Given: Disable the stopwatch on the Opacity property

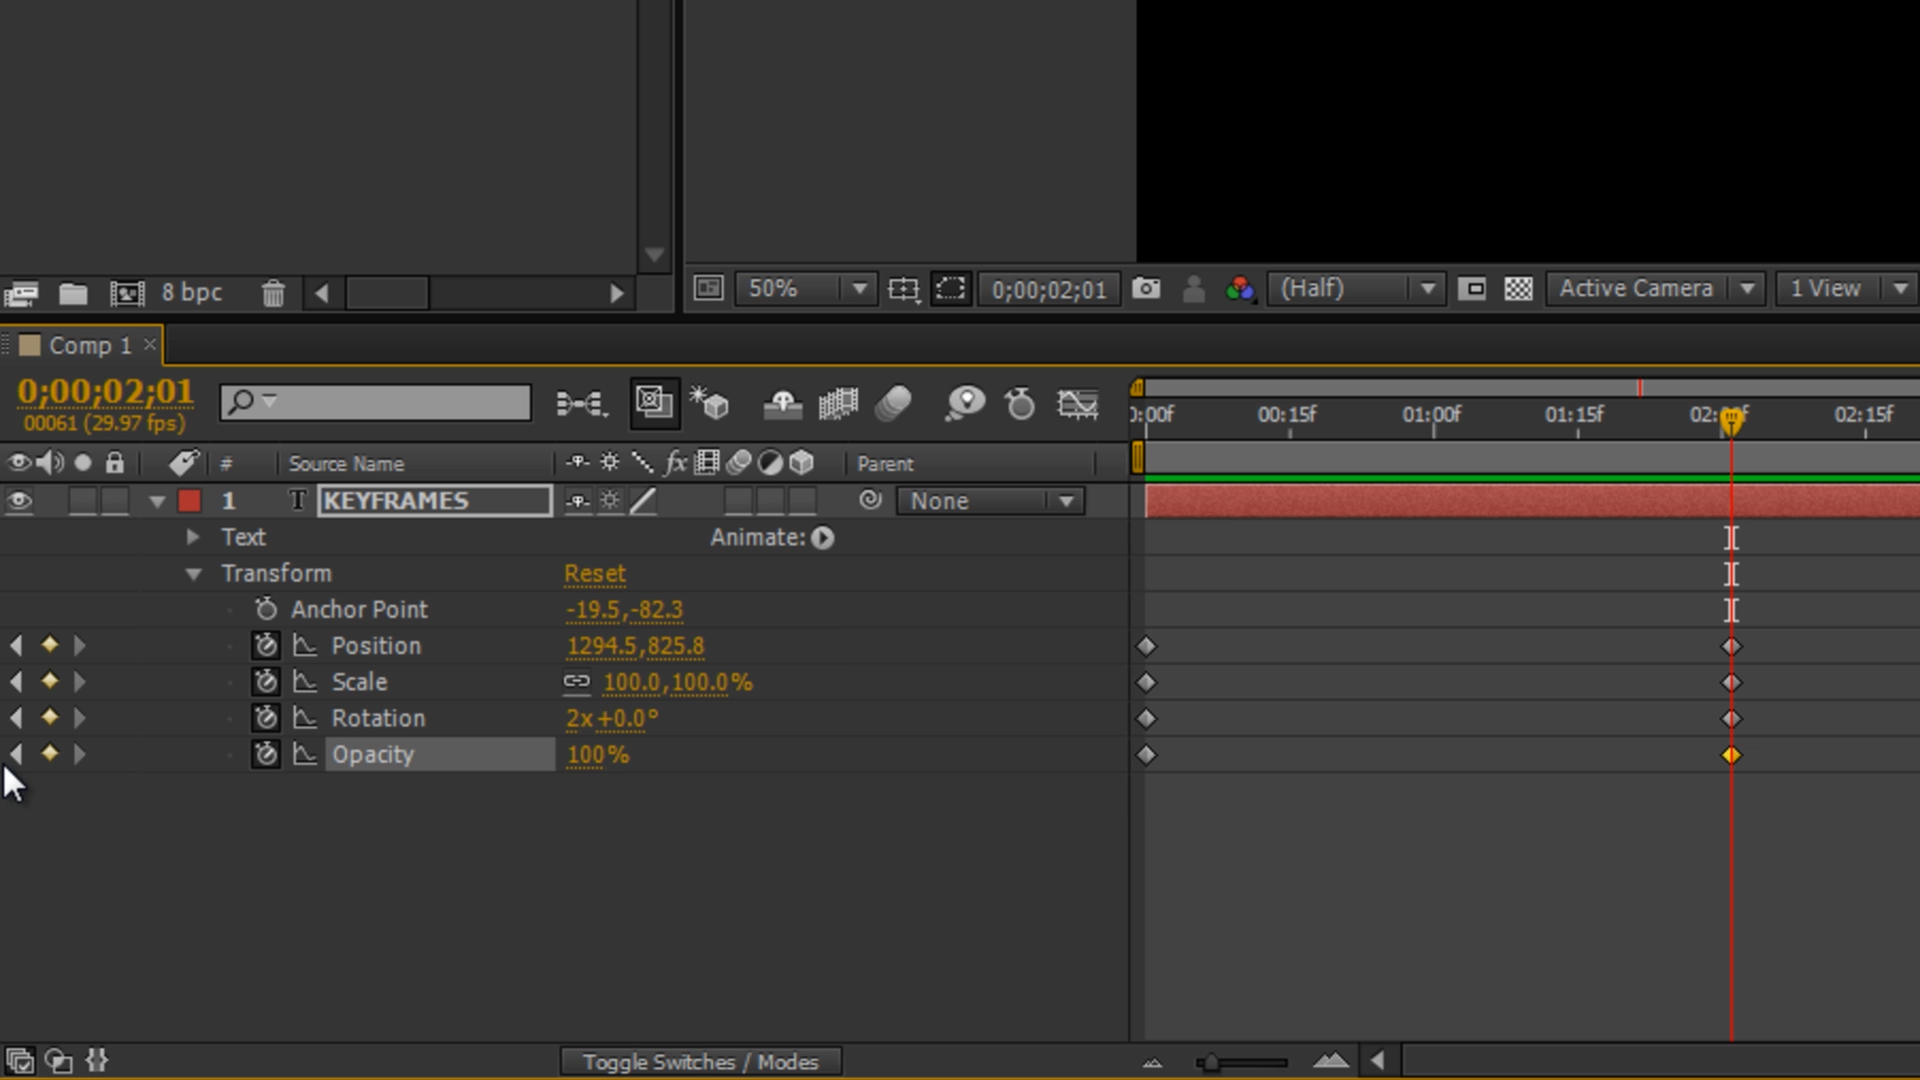Looking at the screenshot, I should (265, 755).
